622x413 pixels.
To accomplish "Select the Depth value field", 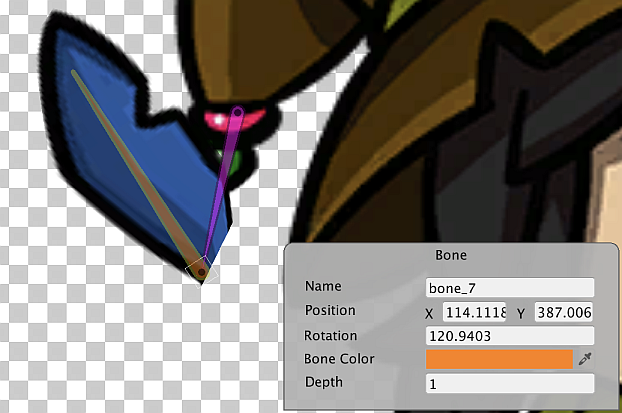I will [510, 383].
